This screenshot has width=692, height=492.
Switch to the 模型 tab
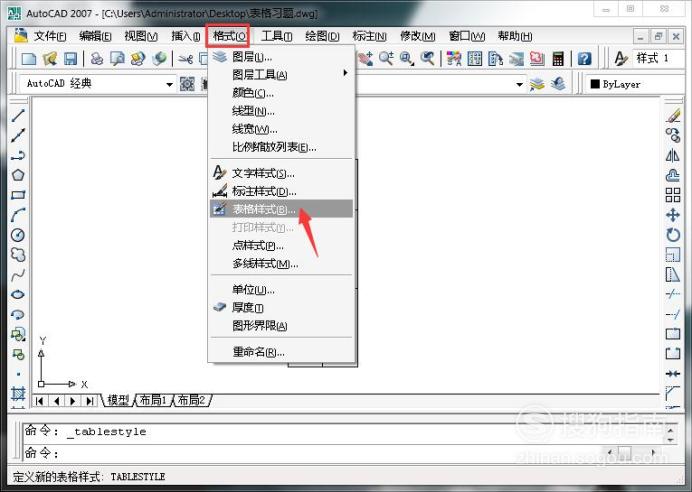[118, 400]
